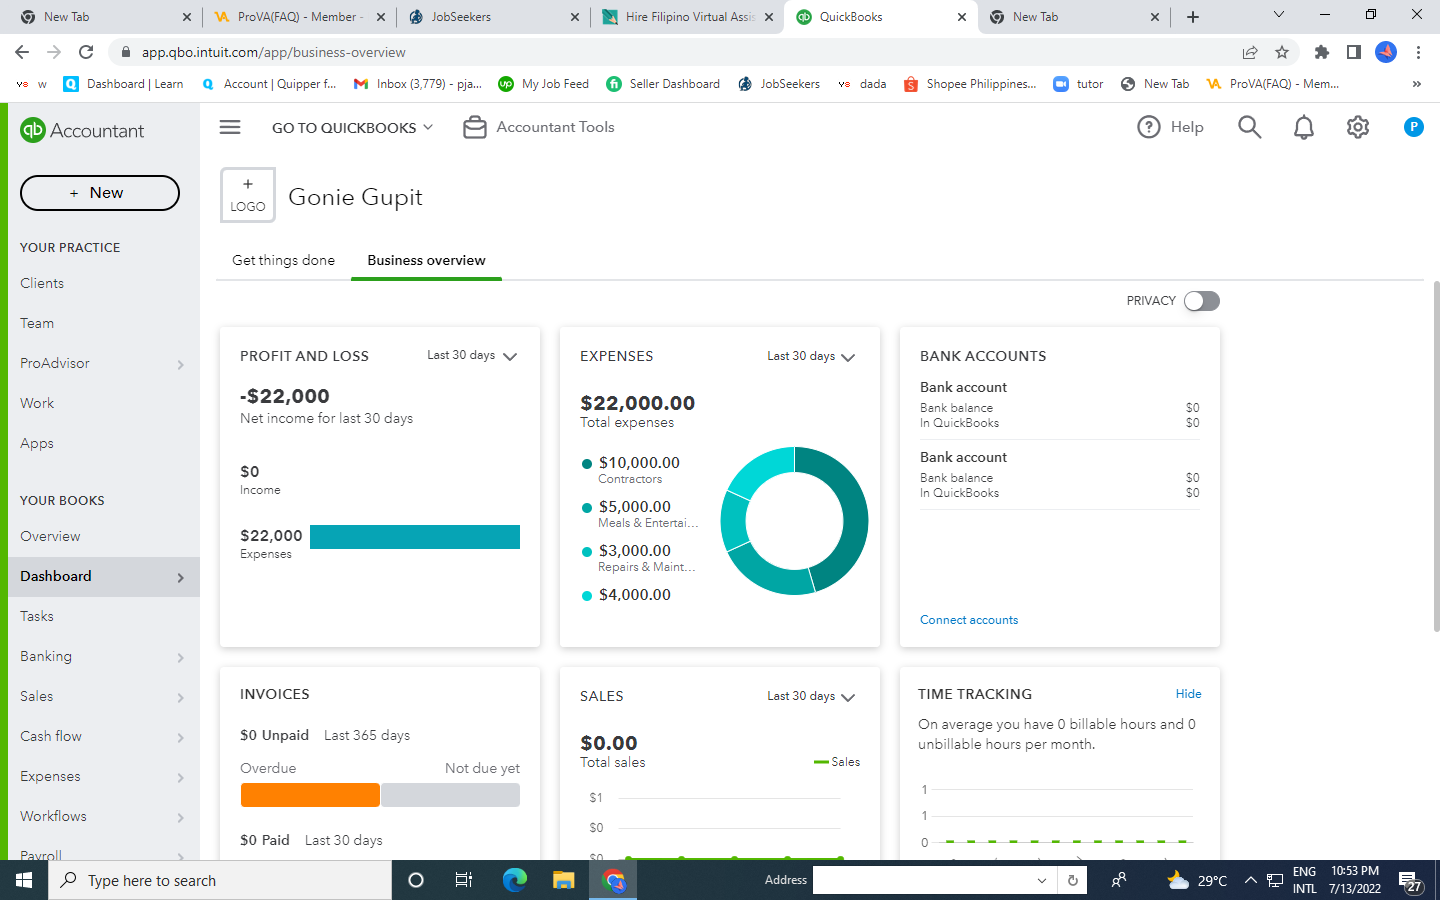This screenshot has height=900, width=1440.
Task: Expand the Cash flow submenu
Action: pyautogui.click(x=181, y=737)
